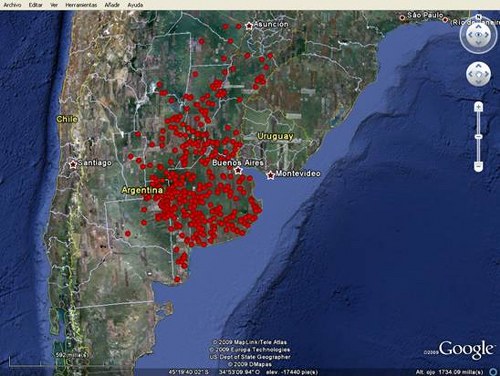Click zoom in plus button
The width and height of the screenshot is (500, 376).
[478, 107]
